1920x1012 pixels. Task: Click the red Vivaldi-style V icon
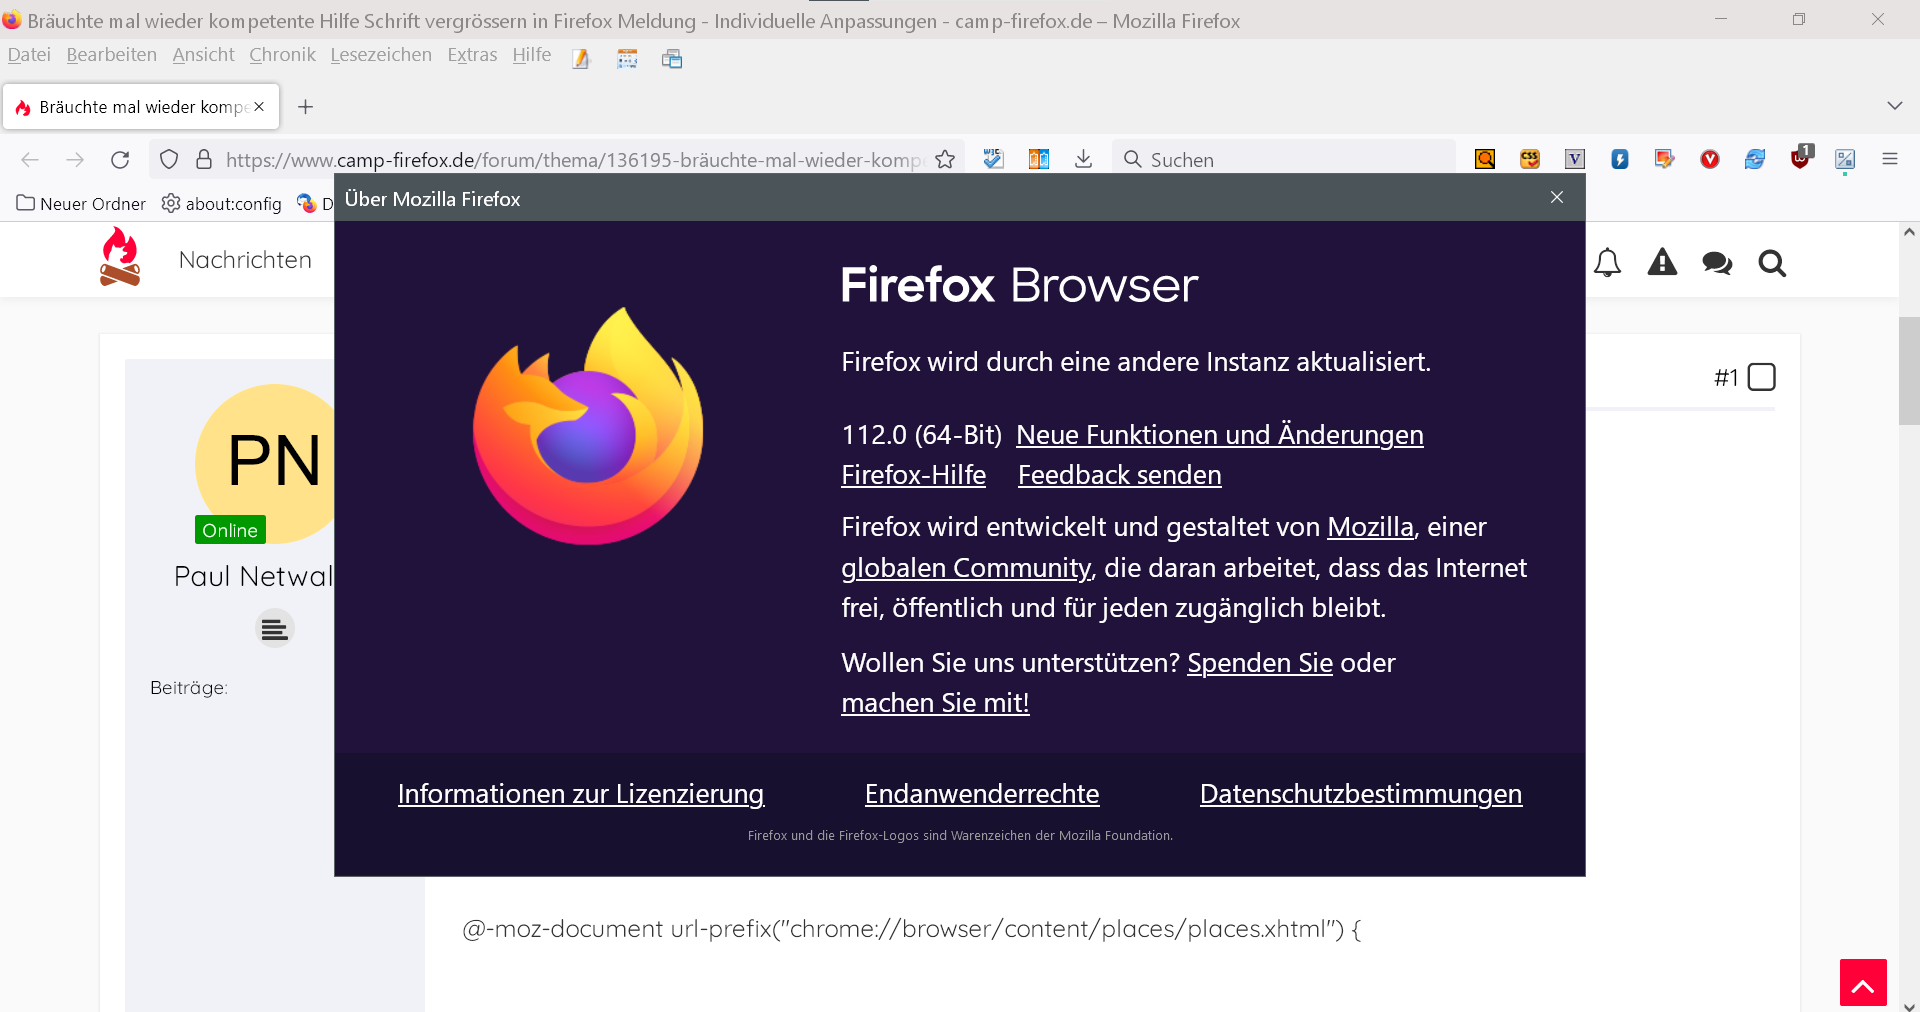pyautogui.click(x=1710, y=159)
